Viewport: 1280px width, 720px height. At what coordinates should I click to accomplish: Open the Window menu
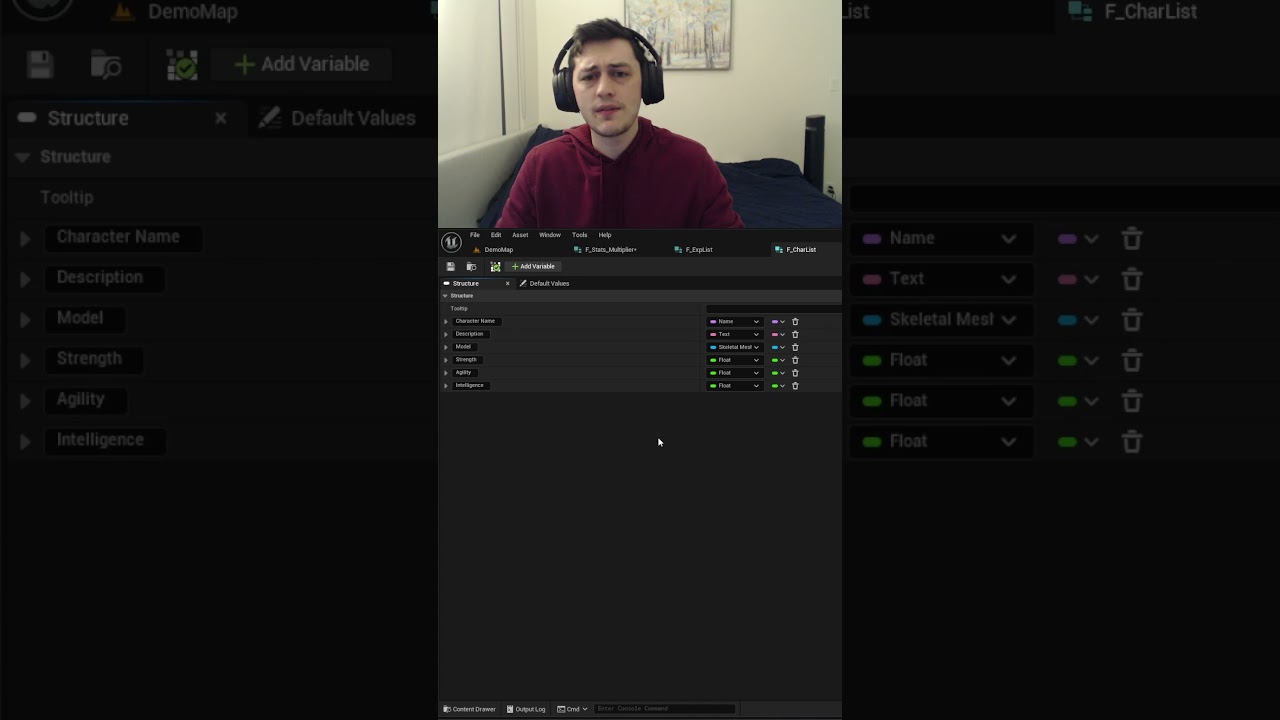pos(550,235)
